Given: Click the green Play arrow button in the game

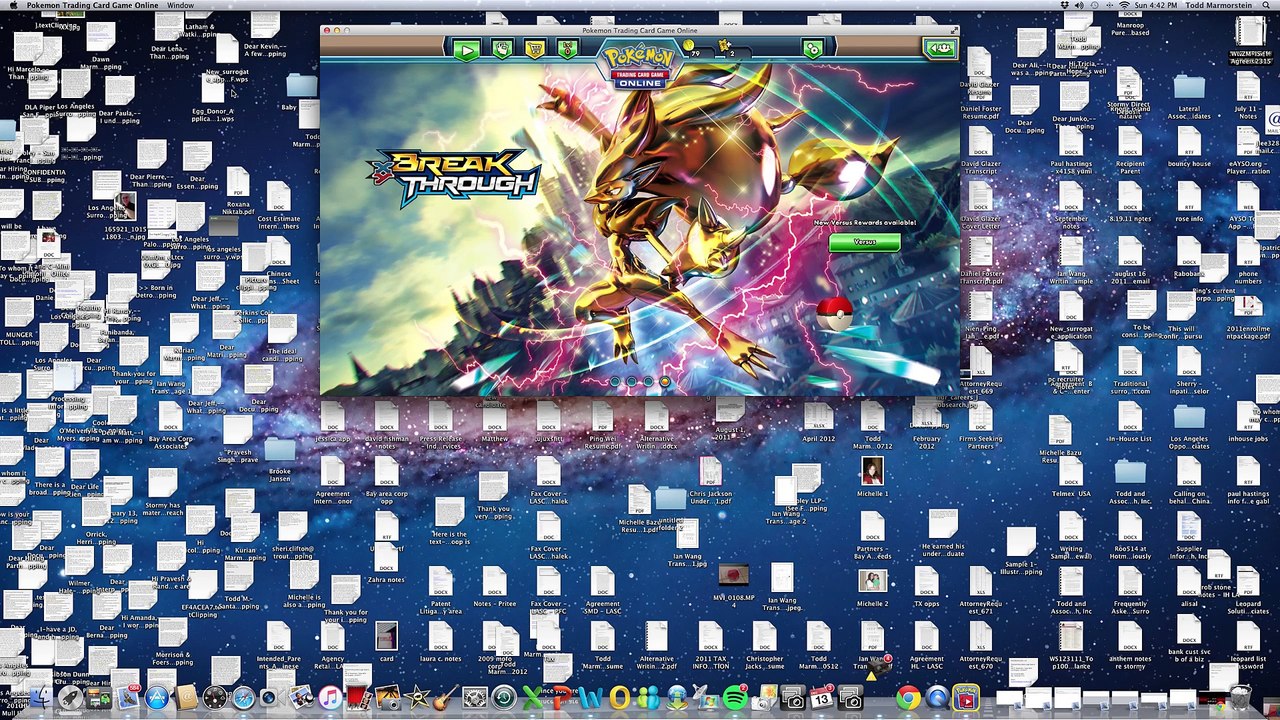Looking at the screenshot, I should click(466, 49).
